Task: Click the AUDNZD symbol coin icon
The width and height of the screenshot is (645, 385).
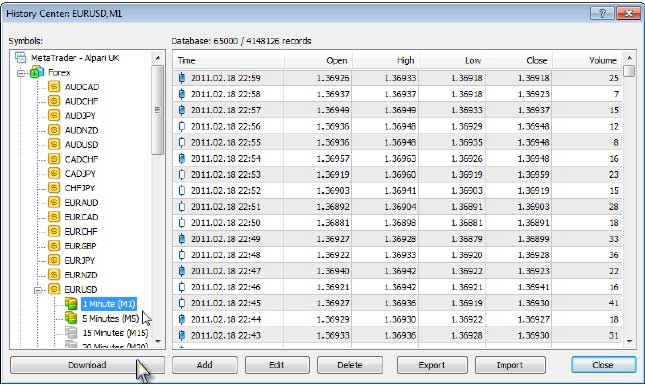Action: click(x=54, y=130)
